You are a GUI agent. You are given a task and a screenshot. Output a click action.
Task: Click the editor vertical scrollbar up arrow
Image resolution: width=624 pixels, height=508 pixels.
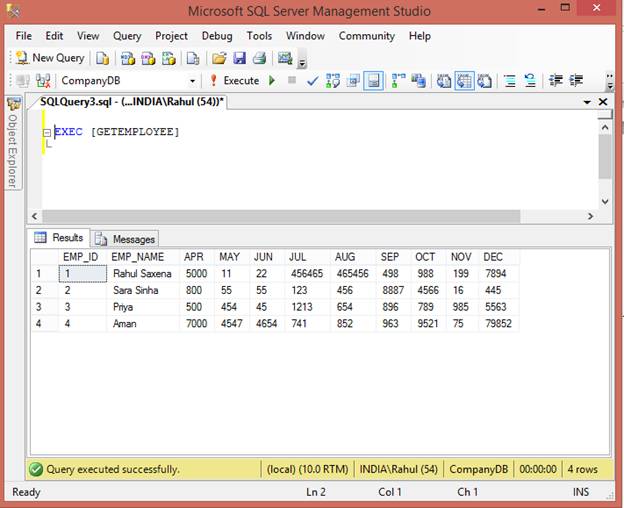[605, 127]
